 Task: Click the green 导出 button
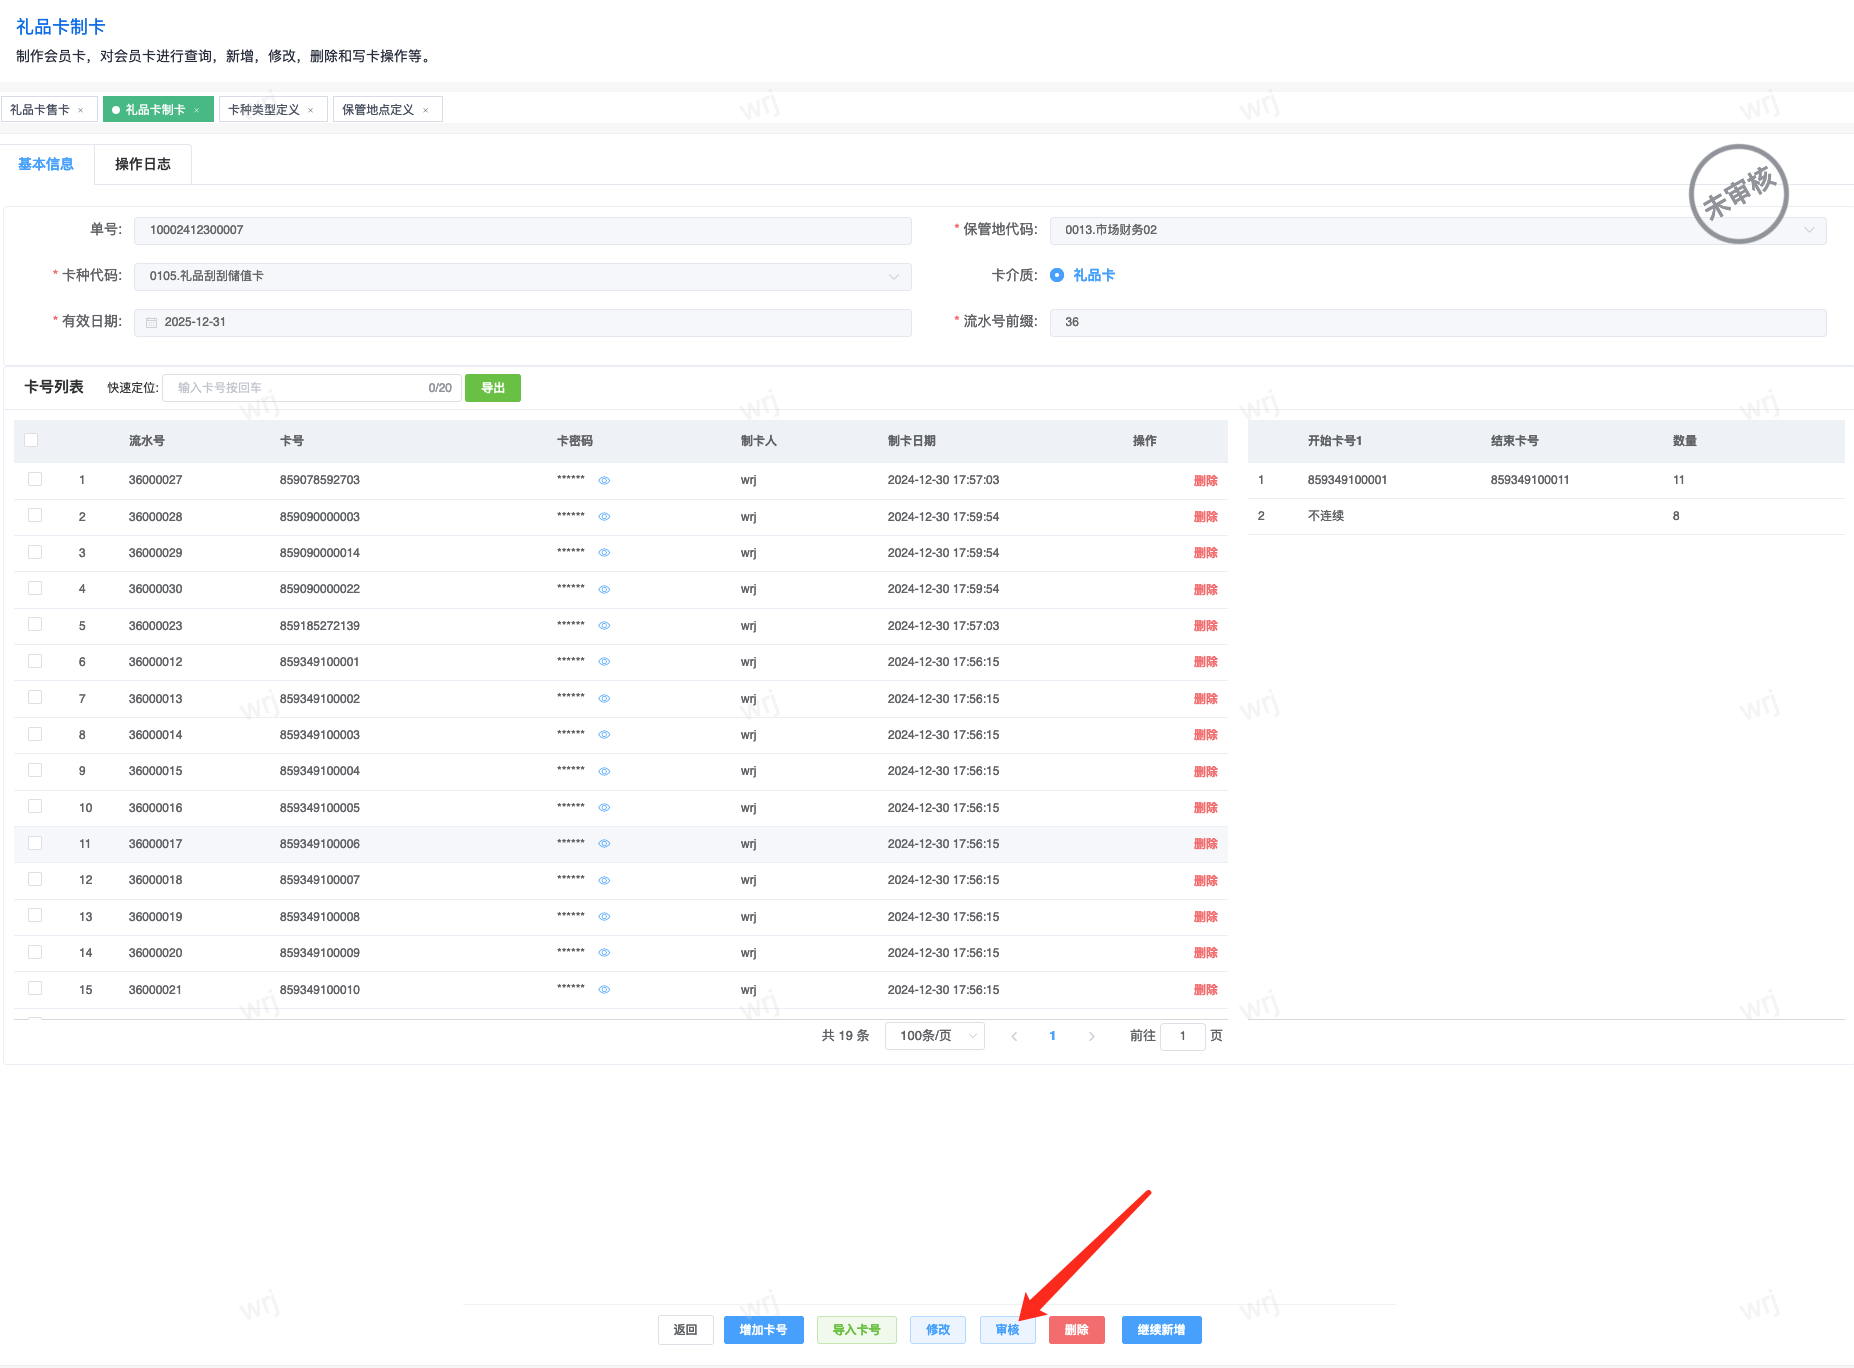click(493, 388)
